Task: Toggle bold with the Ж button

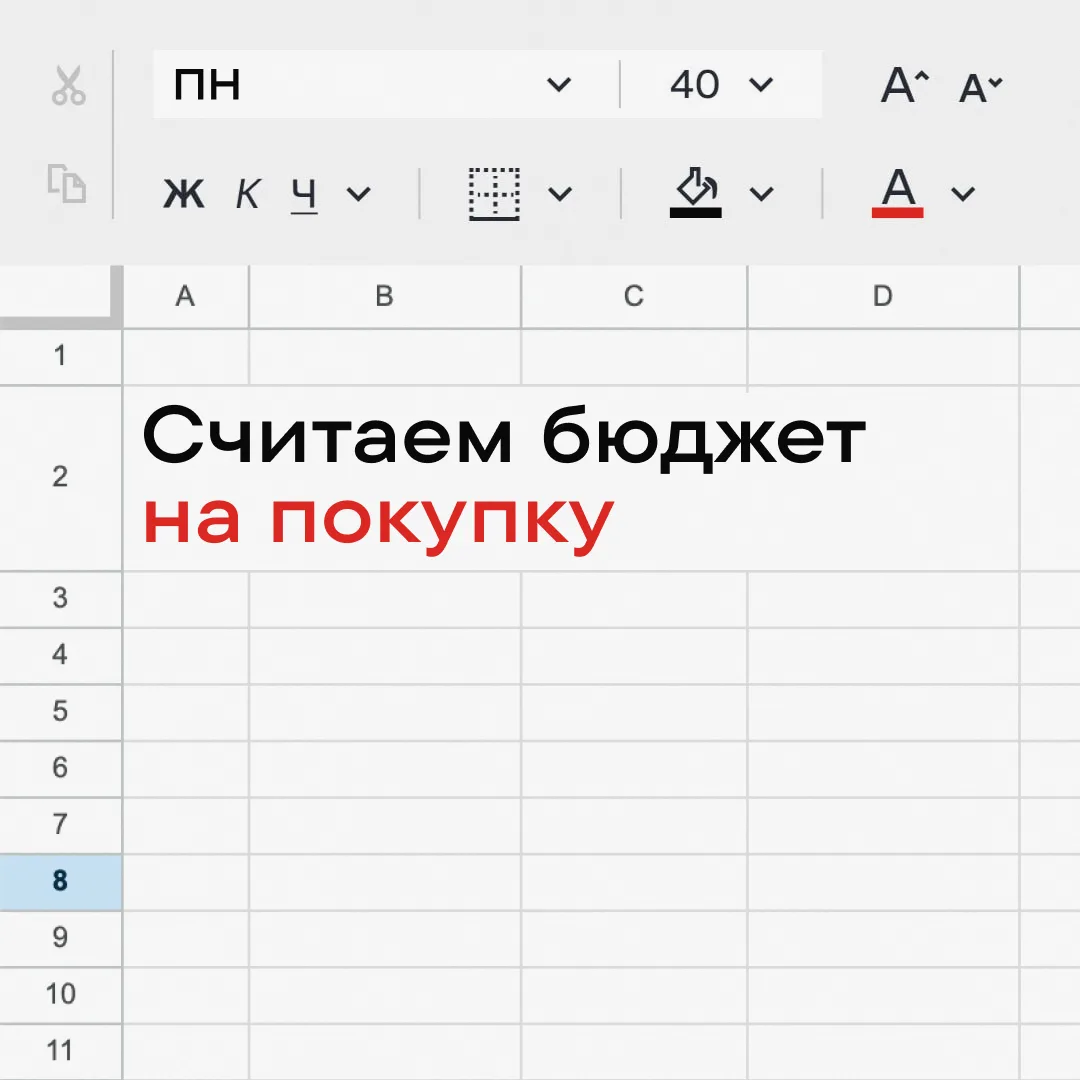Action: coord(184,194)
